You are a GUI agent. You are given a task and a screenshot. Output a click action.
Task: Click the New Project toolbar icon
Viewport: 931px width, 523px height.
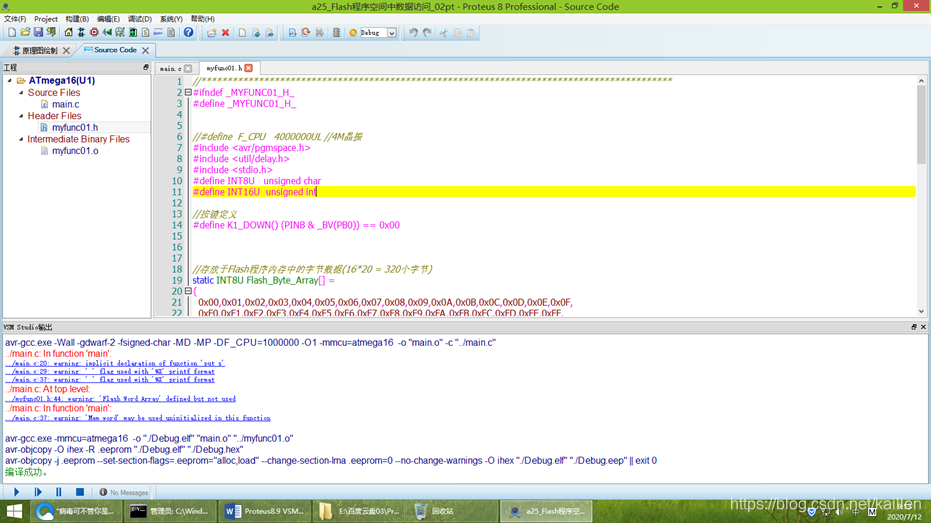12,33
